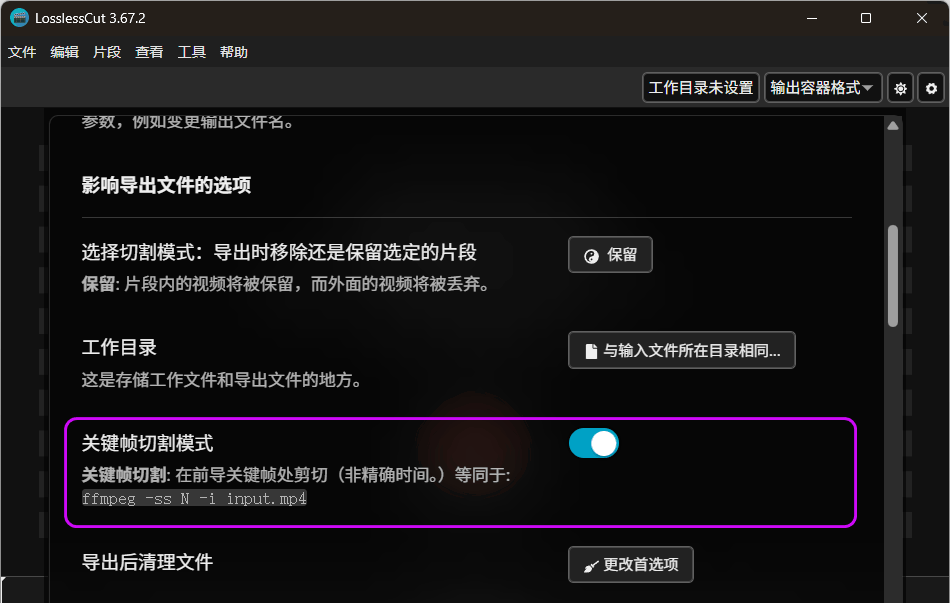
Task: Click the scroll-up arrow of settings panel
Action: pos(893,126)
